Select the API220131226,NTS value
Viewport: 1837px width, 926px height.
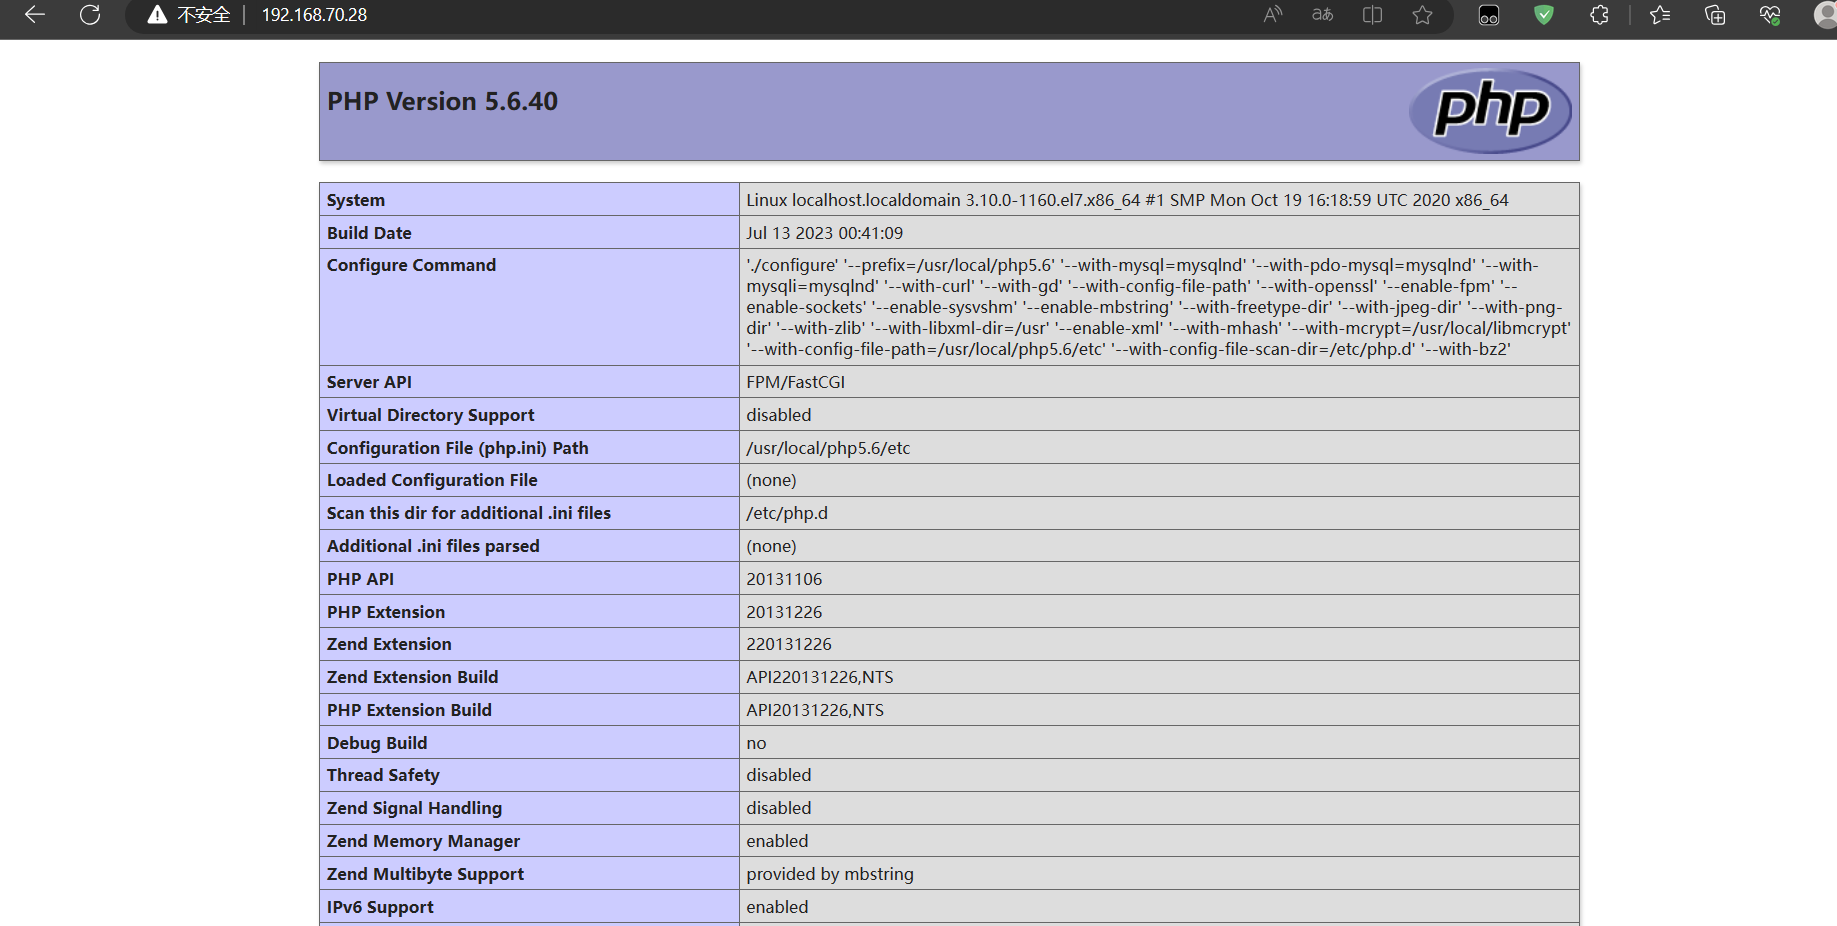pyautogui.click(x=820, y=677)
